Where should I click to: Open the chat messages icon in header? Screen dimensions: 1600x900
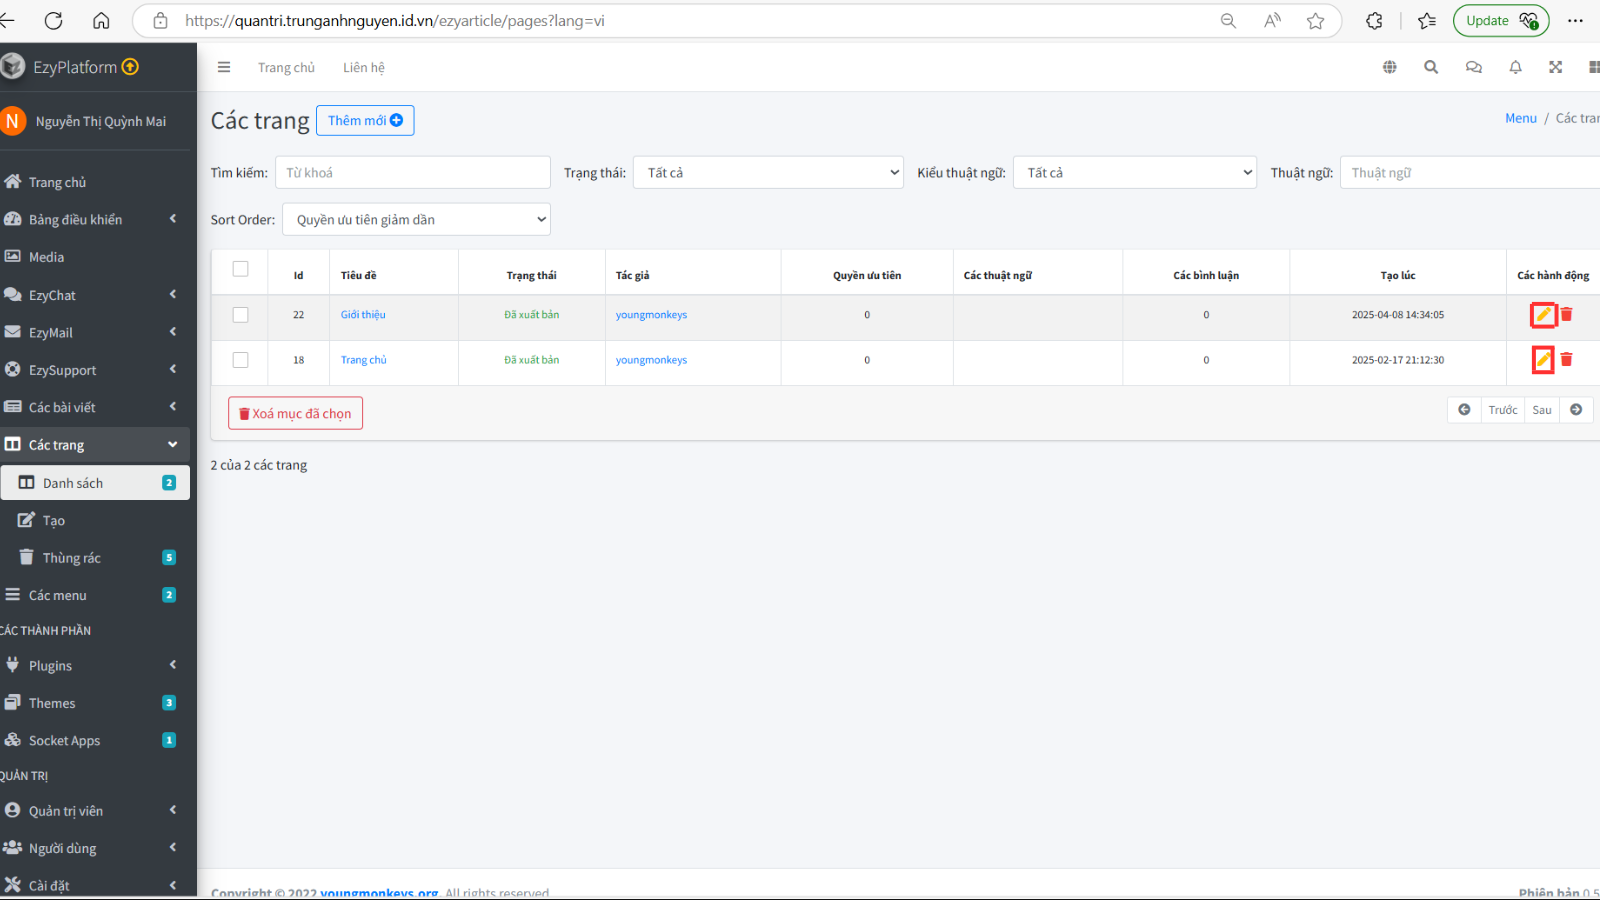tap(1473, 67)
